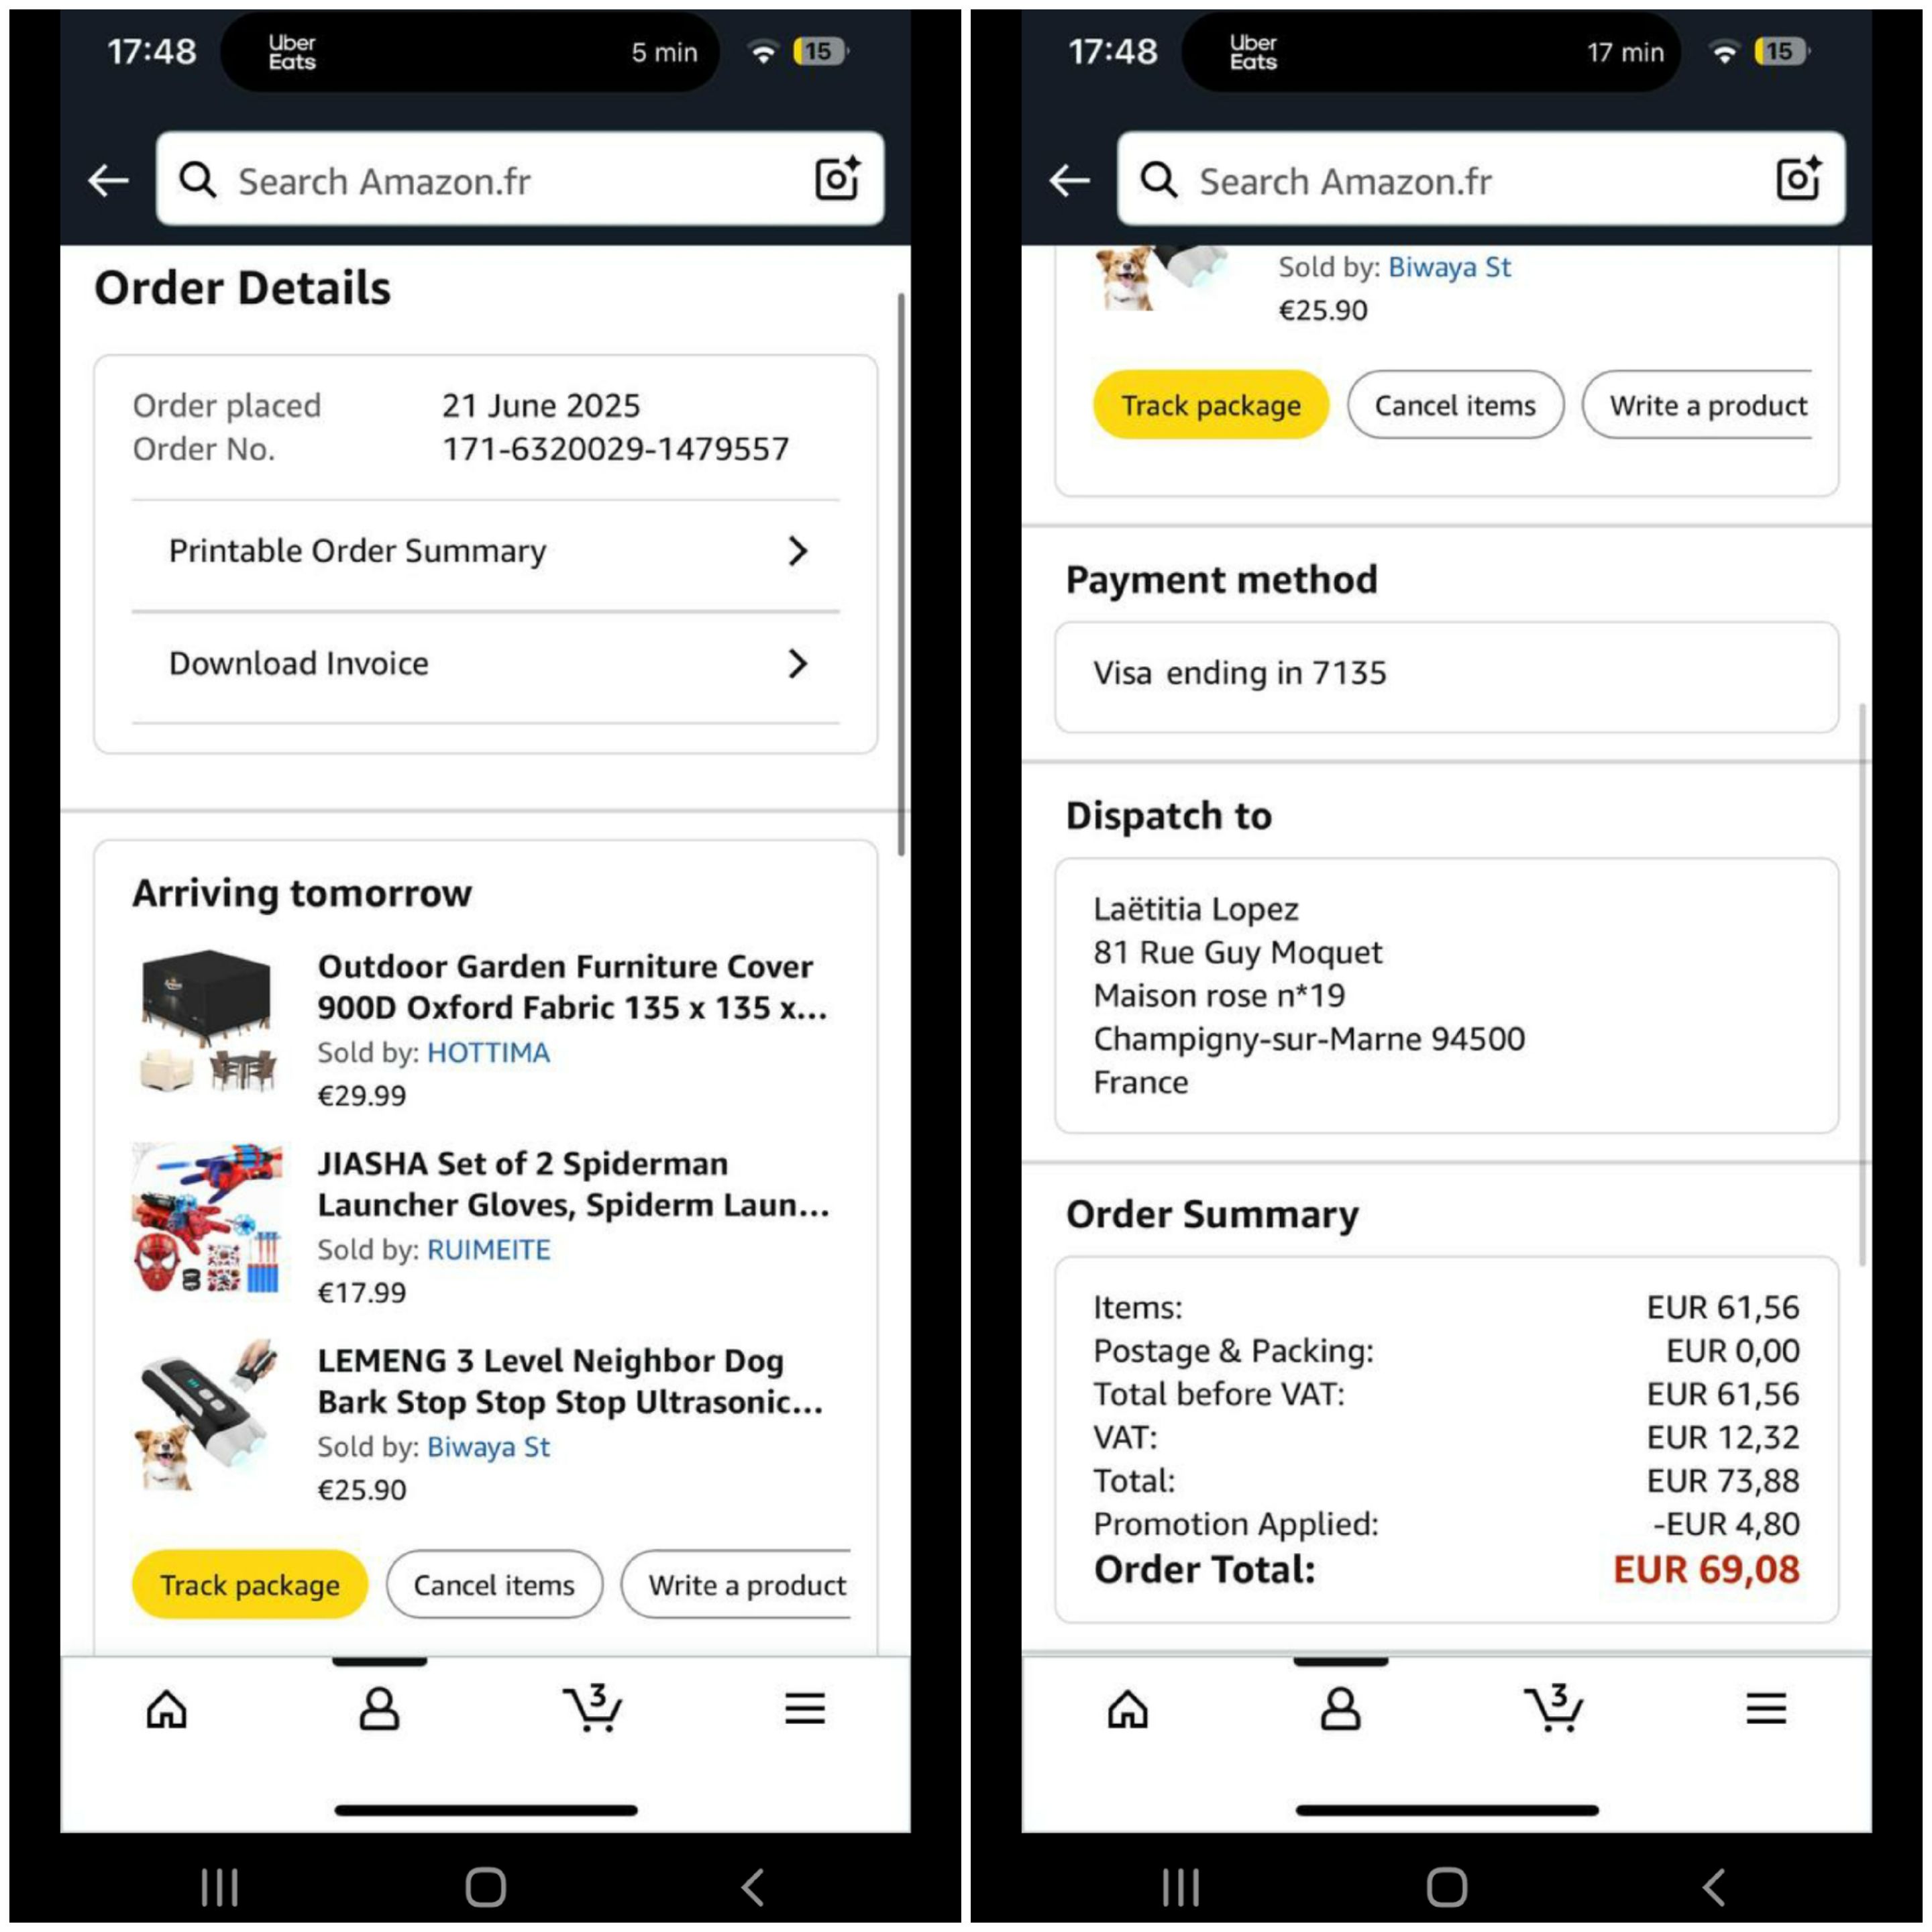Open account profile tab on left phone
Viewport: 1932px width, 1932px height.
(379, 1709)
